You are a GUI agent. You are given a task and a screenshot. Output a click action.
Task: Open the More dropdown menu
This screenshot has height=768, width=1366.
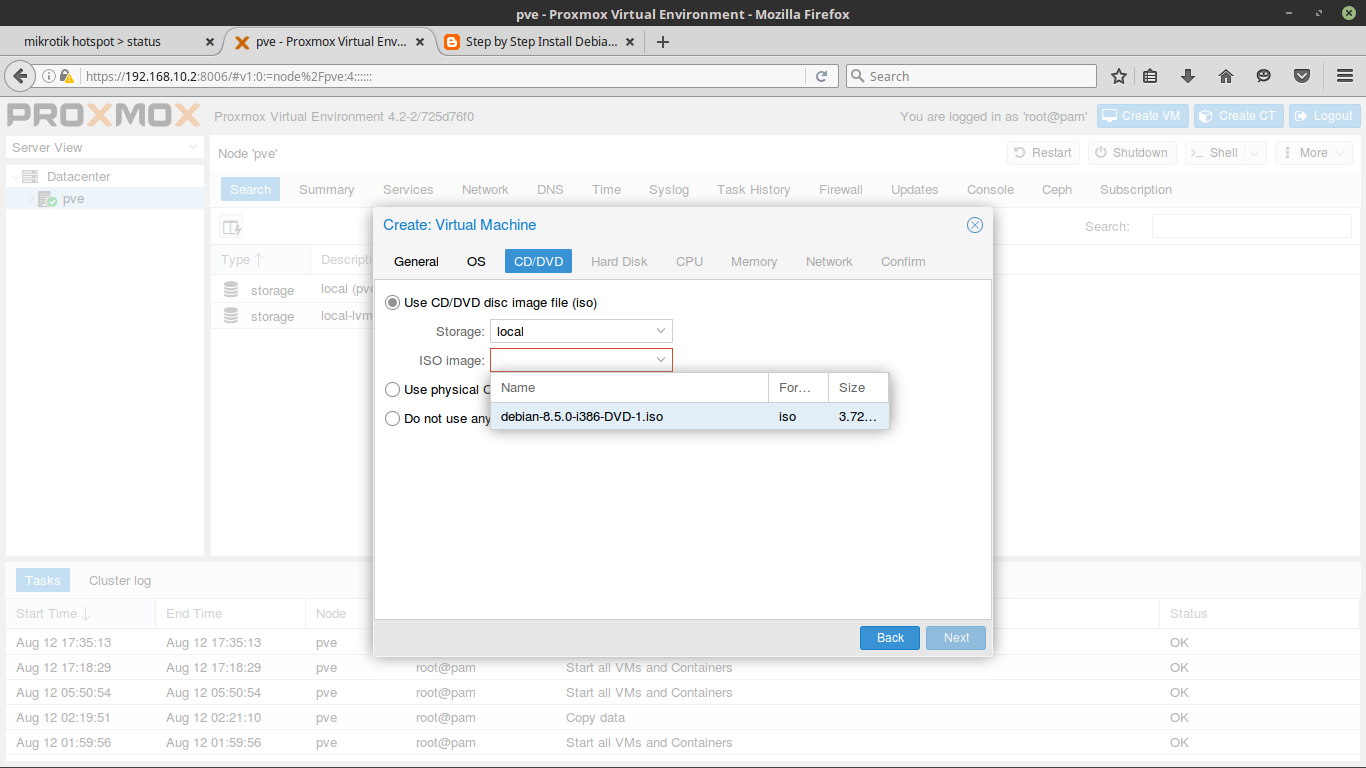(x=1313, y=153)
